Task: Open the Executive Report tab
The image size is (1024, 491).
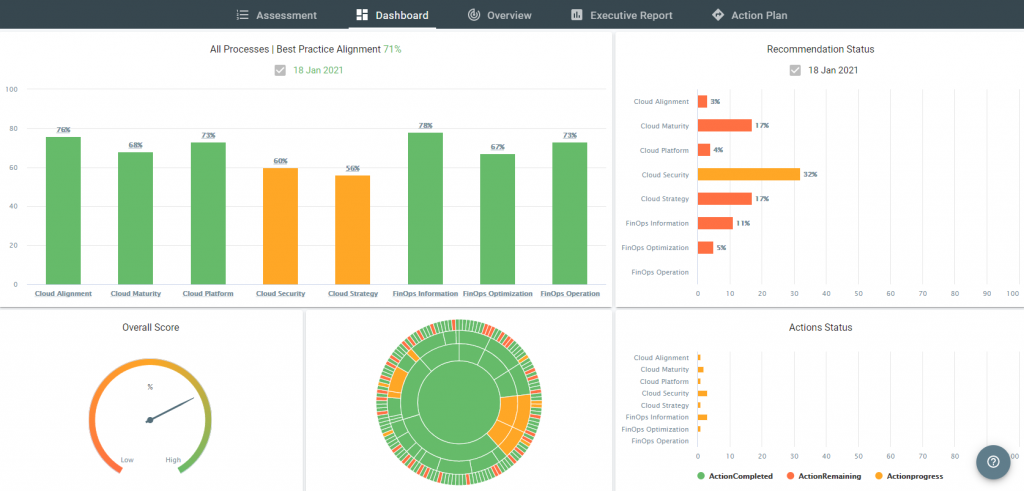Action: pyautogui.click(x=630, y=15)
